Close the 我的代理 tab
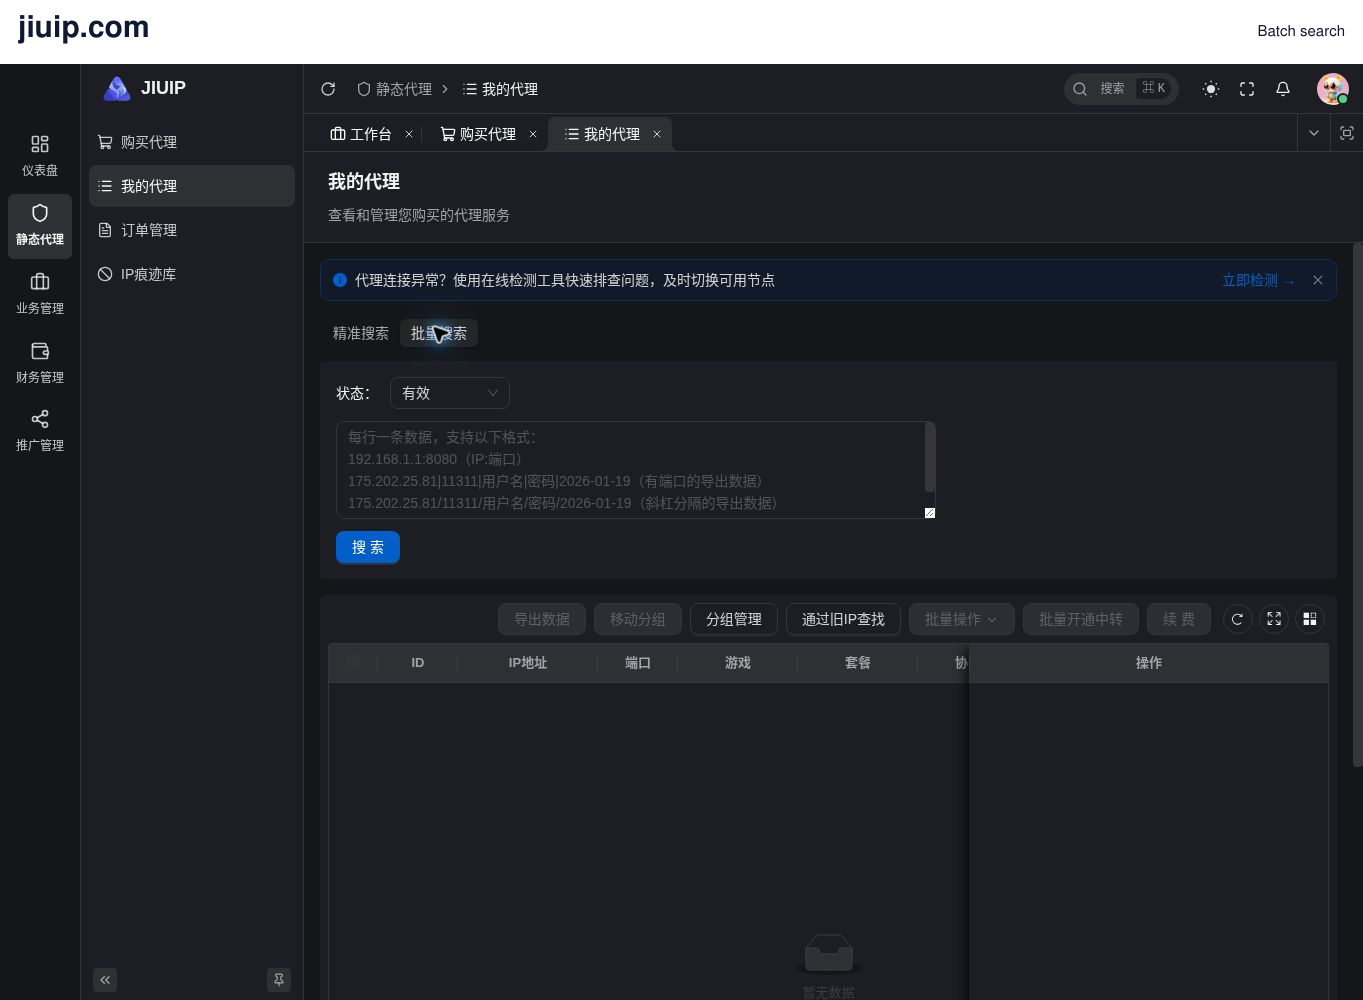The image size is (1363, 1000). pyautogui.click(x=657, y=134)
